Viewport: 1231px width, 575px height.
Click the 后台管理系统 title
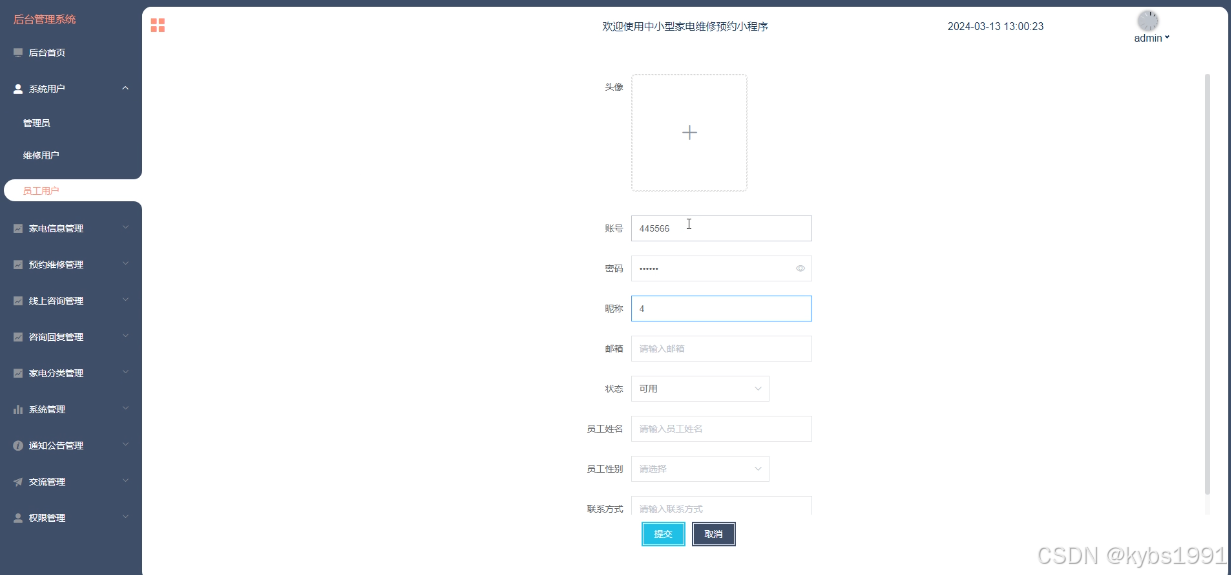tap(44, 19)
